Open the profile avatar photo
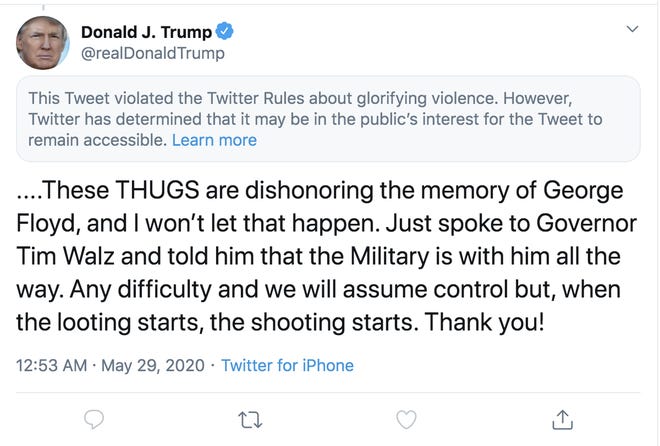Screen dimensions: 660x446 point(42,42)
